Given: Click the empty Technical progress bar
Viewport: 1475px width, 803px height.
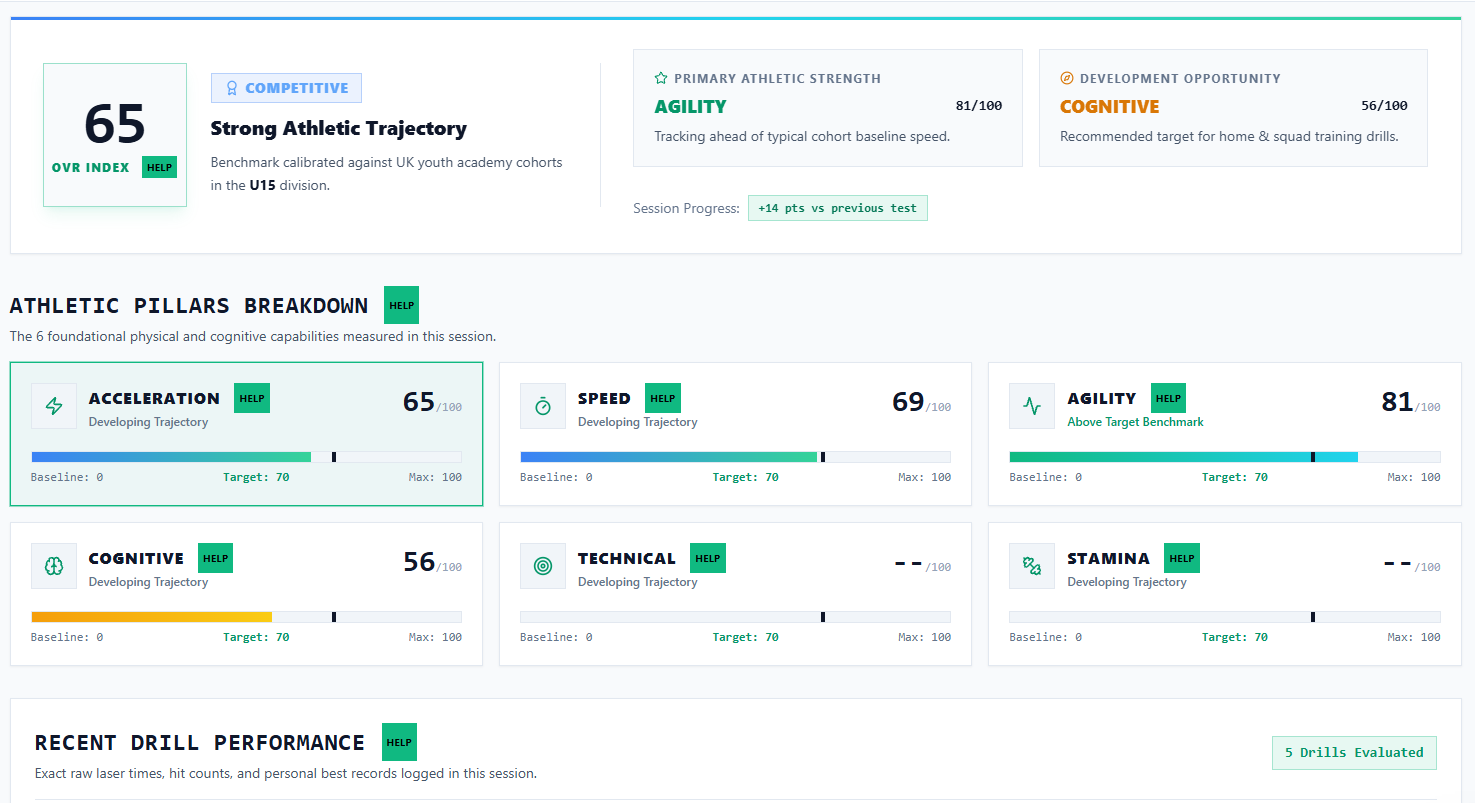Looking at the screenshot, I should [x=735, y=617].
